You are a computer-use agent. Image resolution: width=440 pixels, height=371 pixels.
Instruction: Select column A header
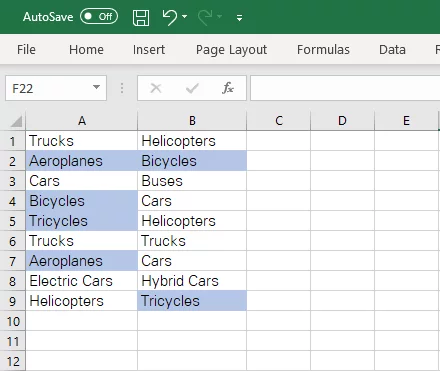coord(82,121)
